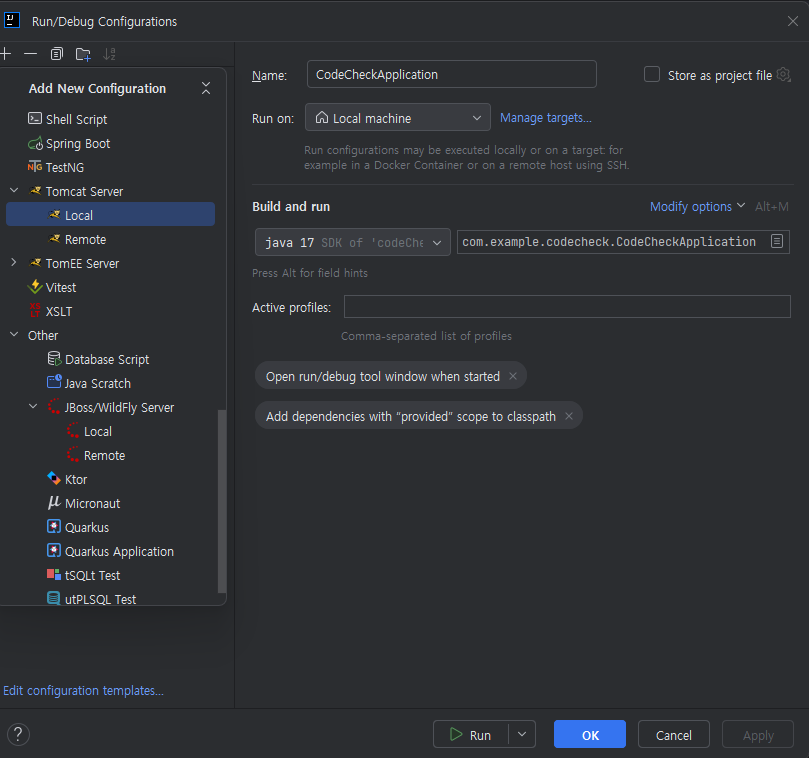Select Ktor configuration type
Viewport: 809px width, 758px height.
[x=110, y=479]
